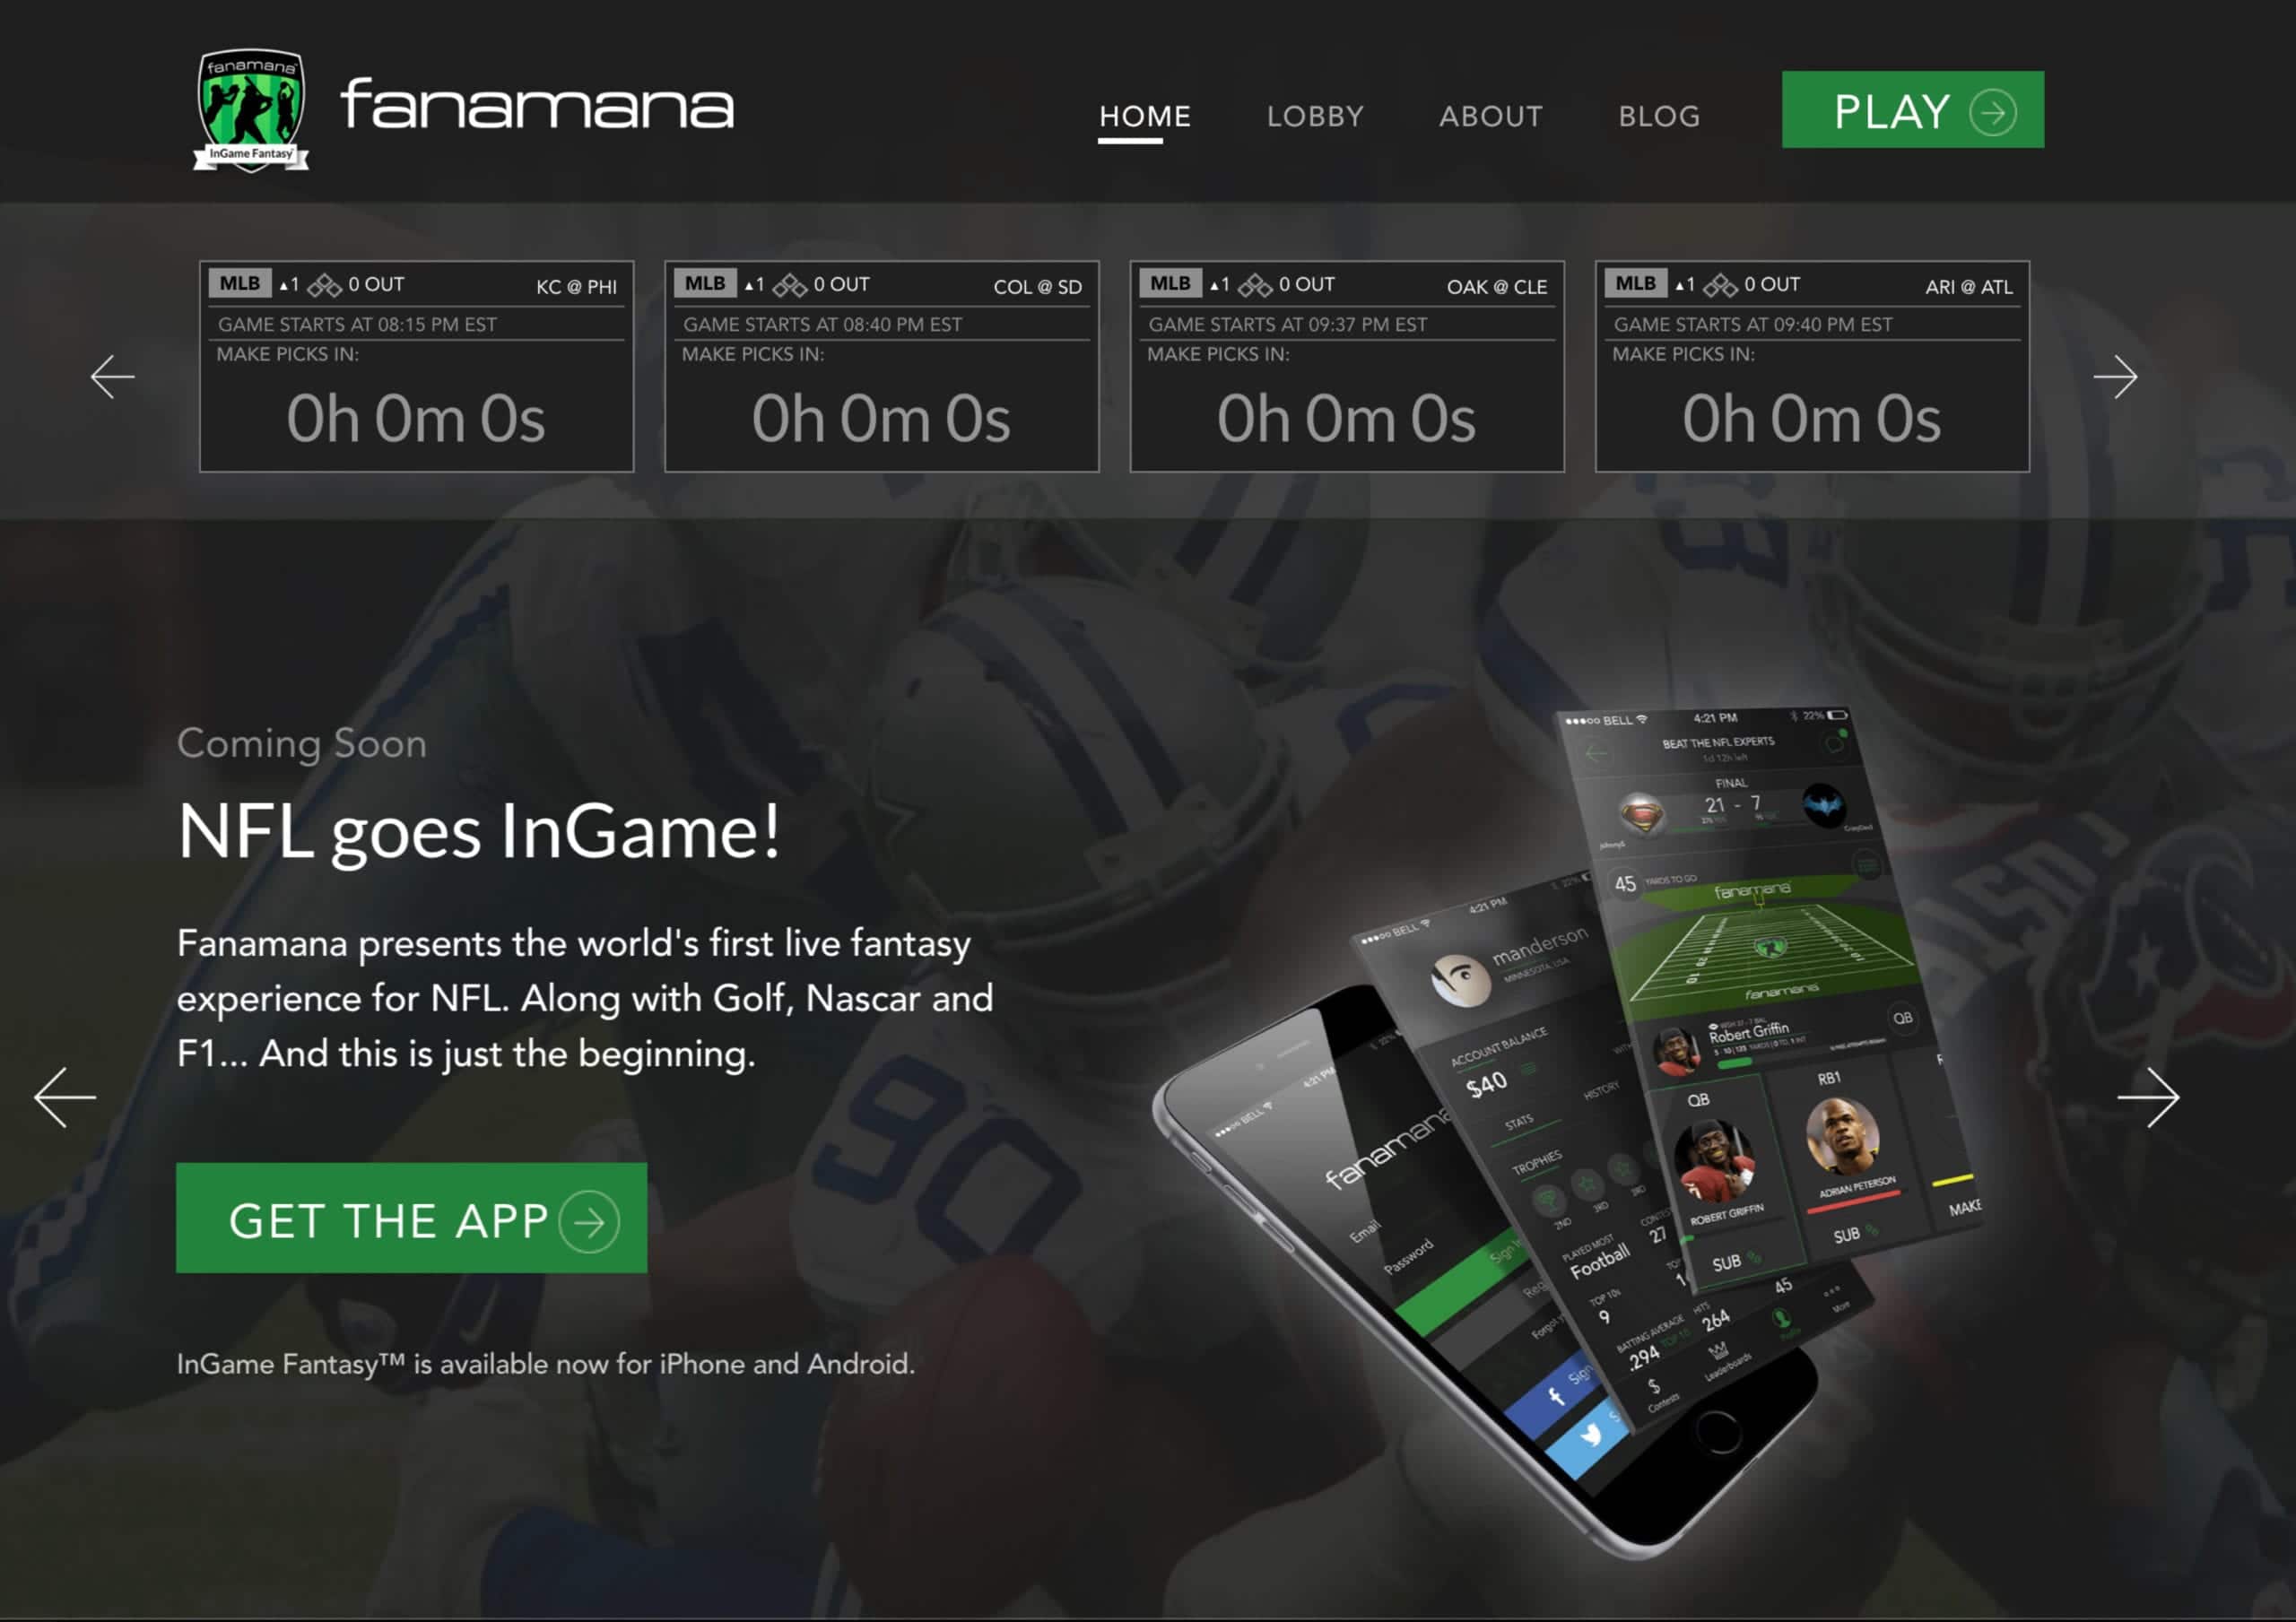
Task: Go to previous hero slide
Action: [x=65, y=1097]
